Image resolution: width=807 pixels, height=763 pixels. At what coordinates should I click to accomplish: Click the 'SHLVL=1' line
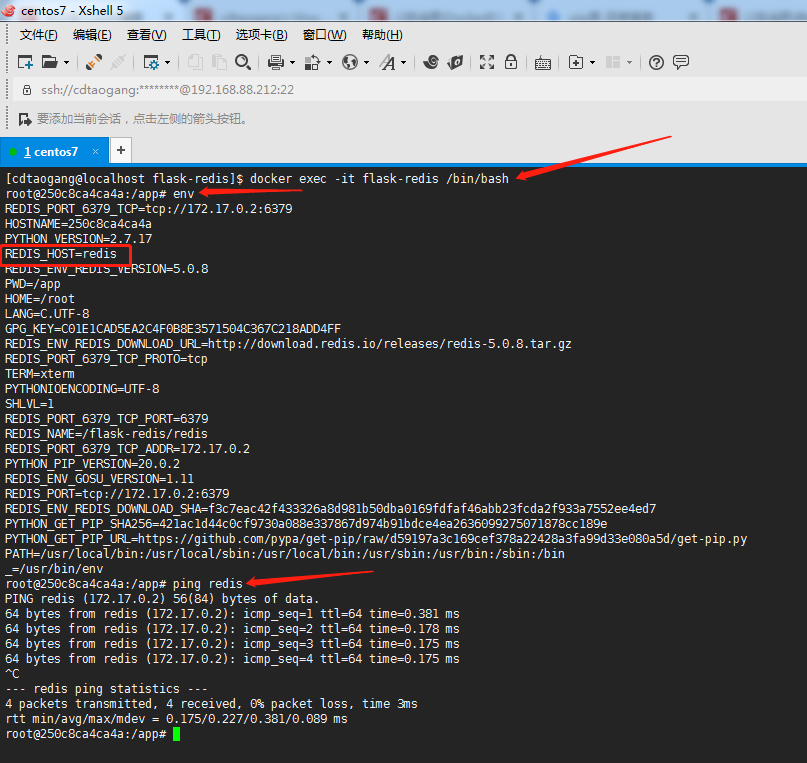coord(29,404)
